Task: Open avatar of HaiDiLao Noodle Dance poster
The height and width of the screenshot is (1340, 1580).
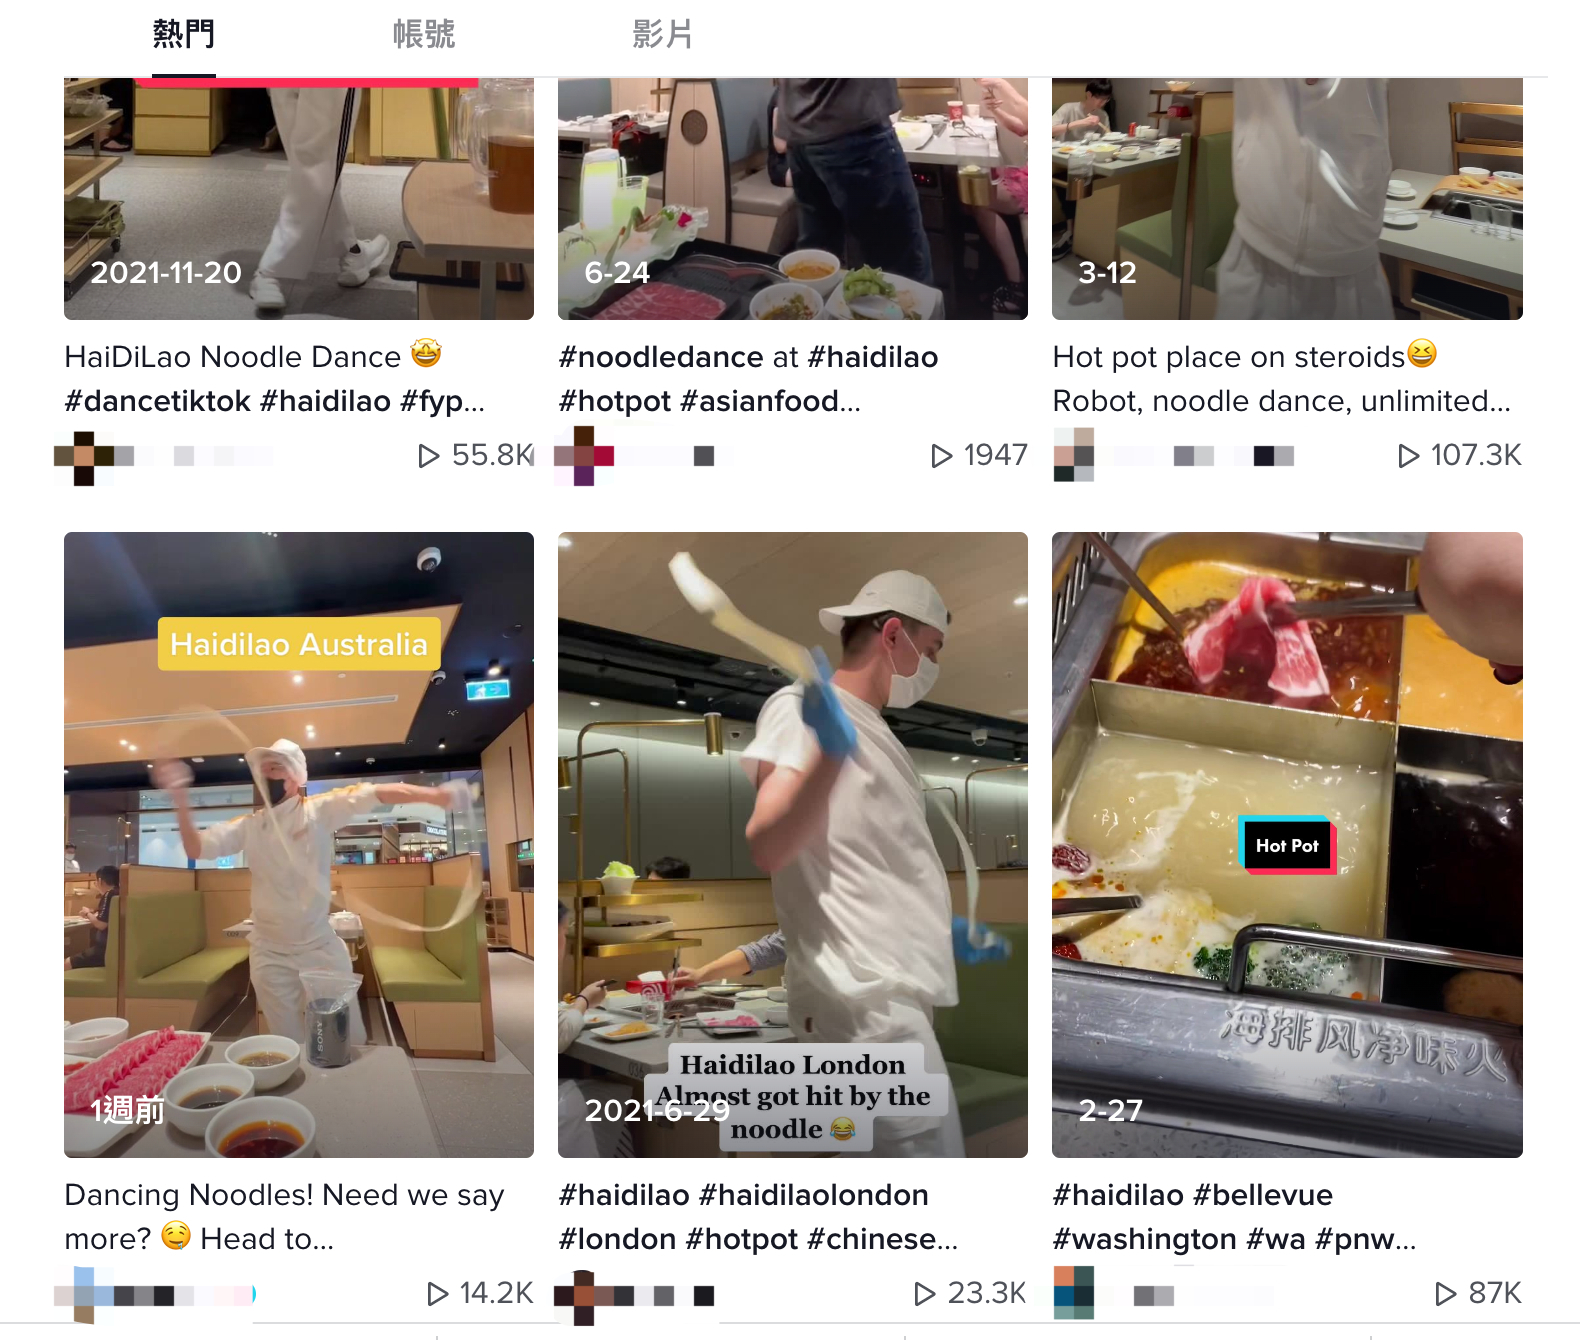Action: click(84, 457)
